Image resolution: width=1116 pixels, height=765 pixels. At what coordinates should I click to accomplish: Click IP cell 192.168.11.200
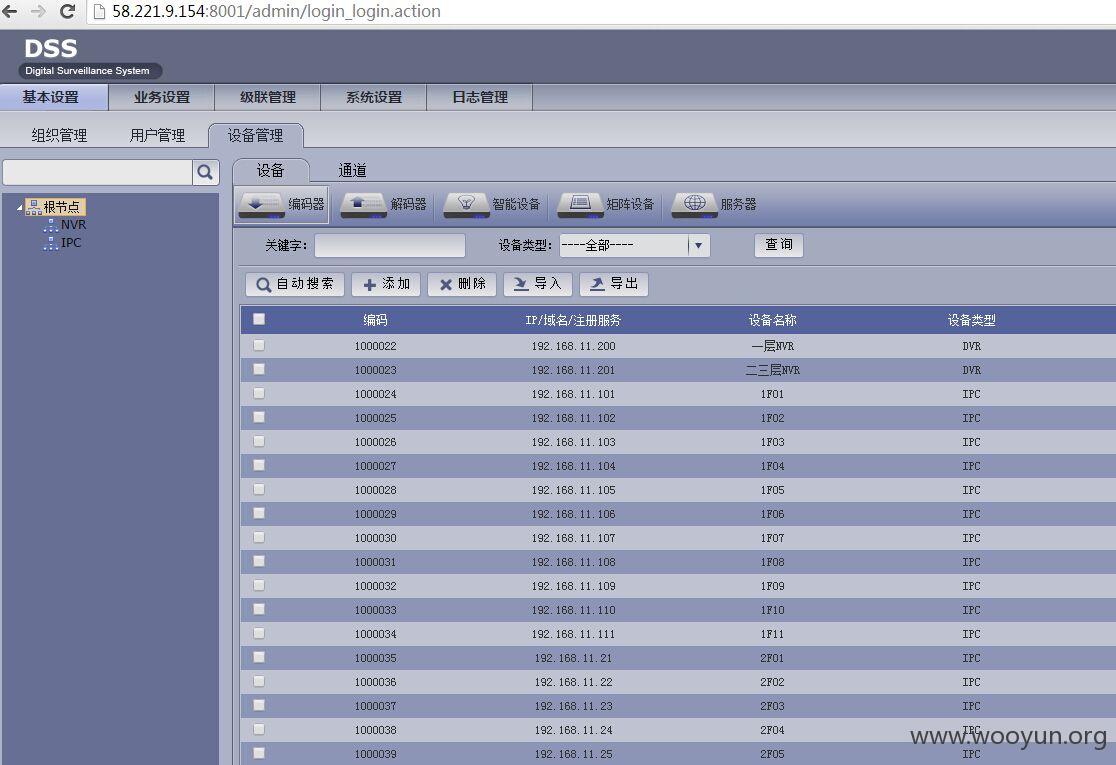(573, 346)
